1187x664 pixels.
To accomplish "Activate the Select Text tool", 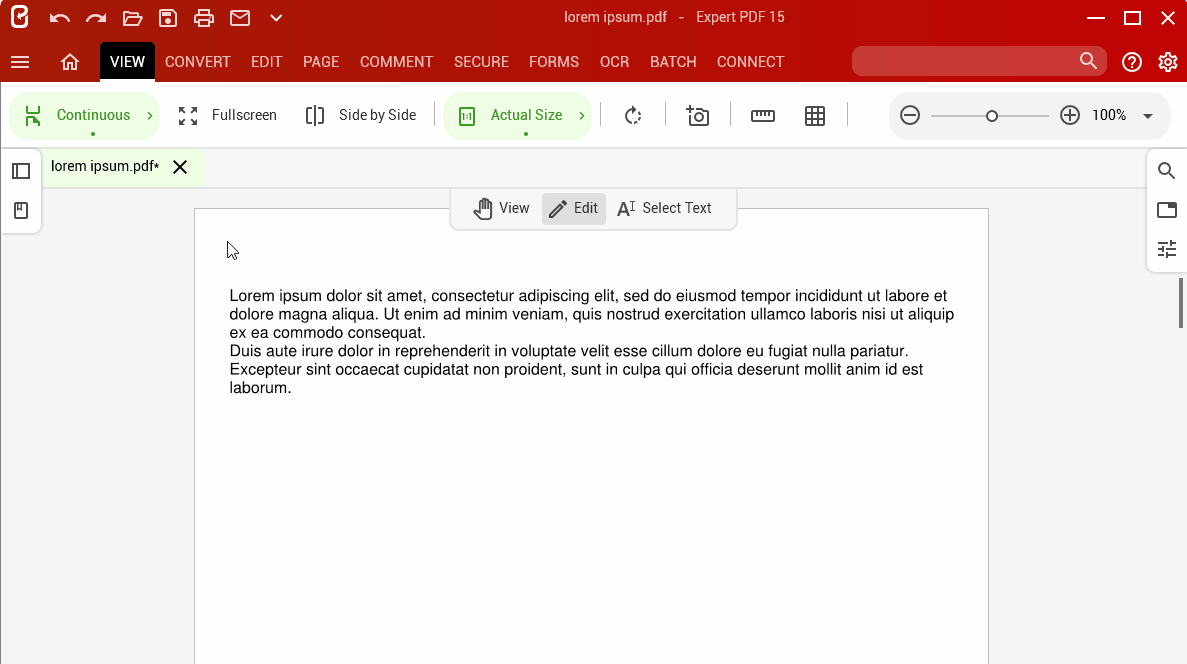I will point(665,208).
